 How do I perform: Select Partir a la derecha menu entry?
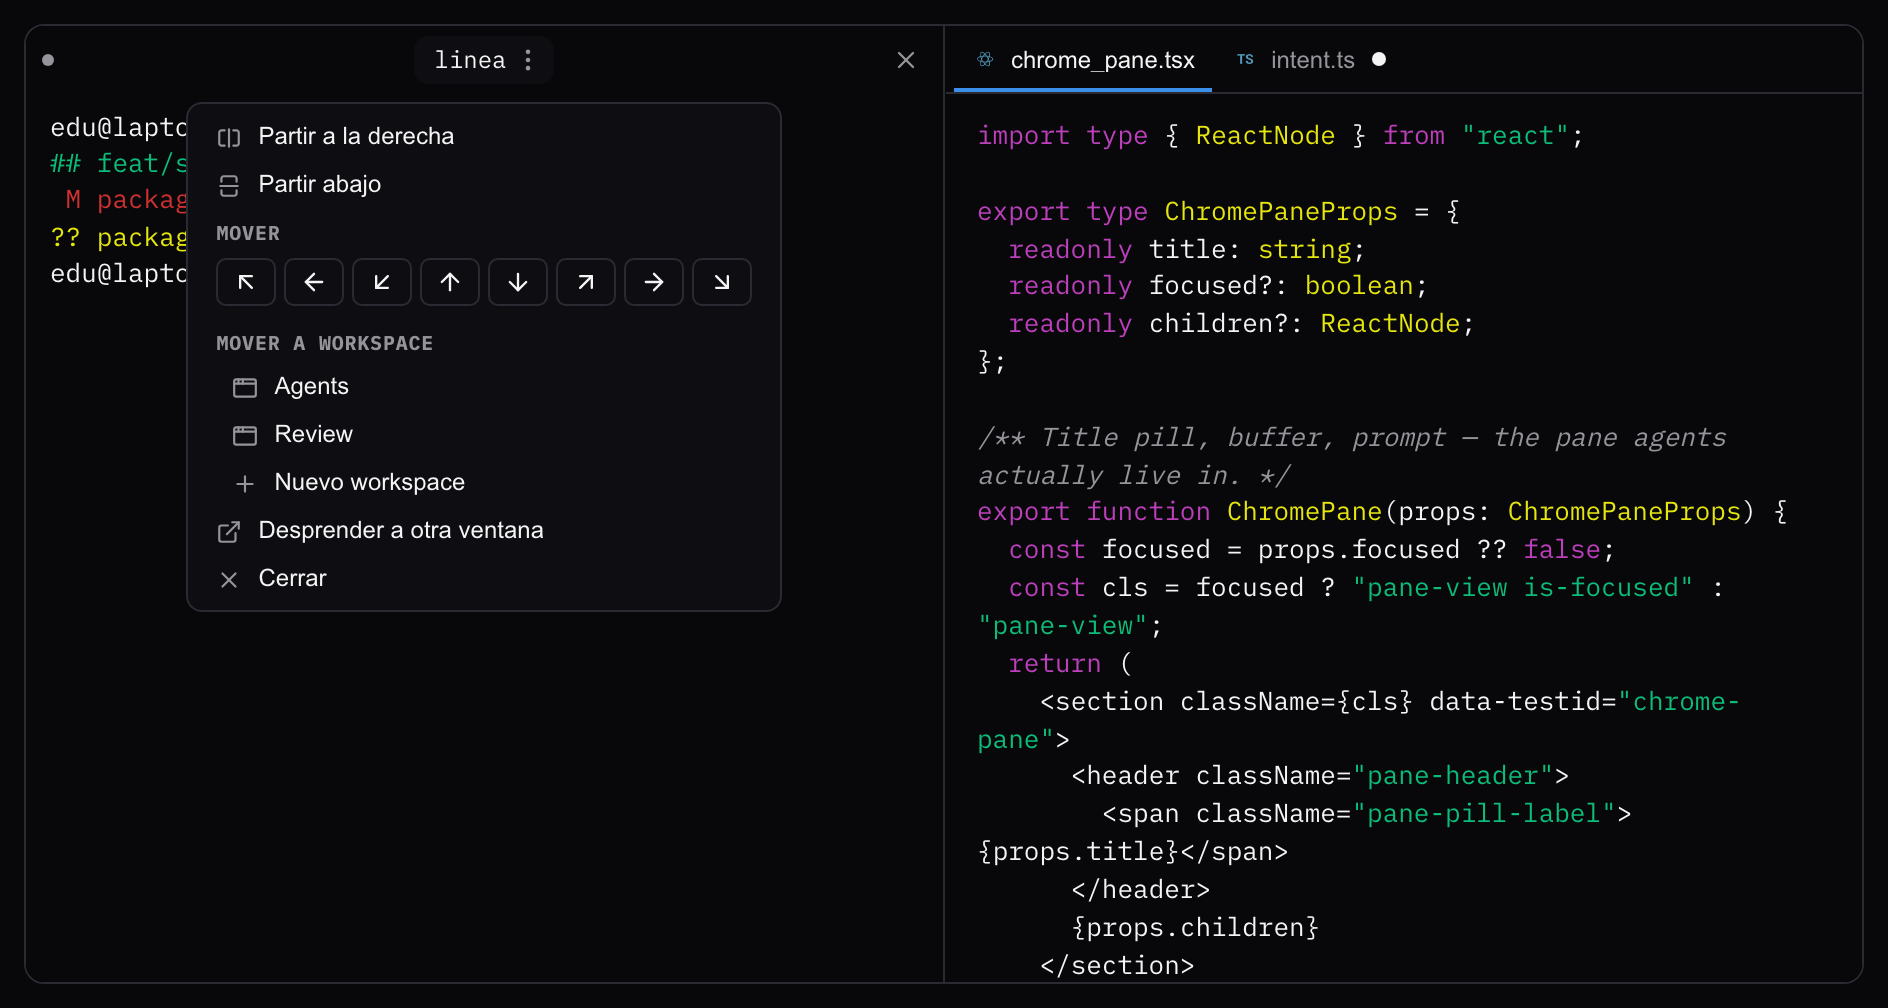click(x=484, y=136)
